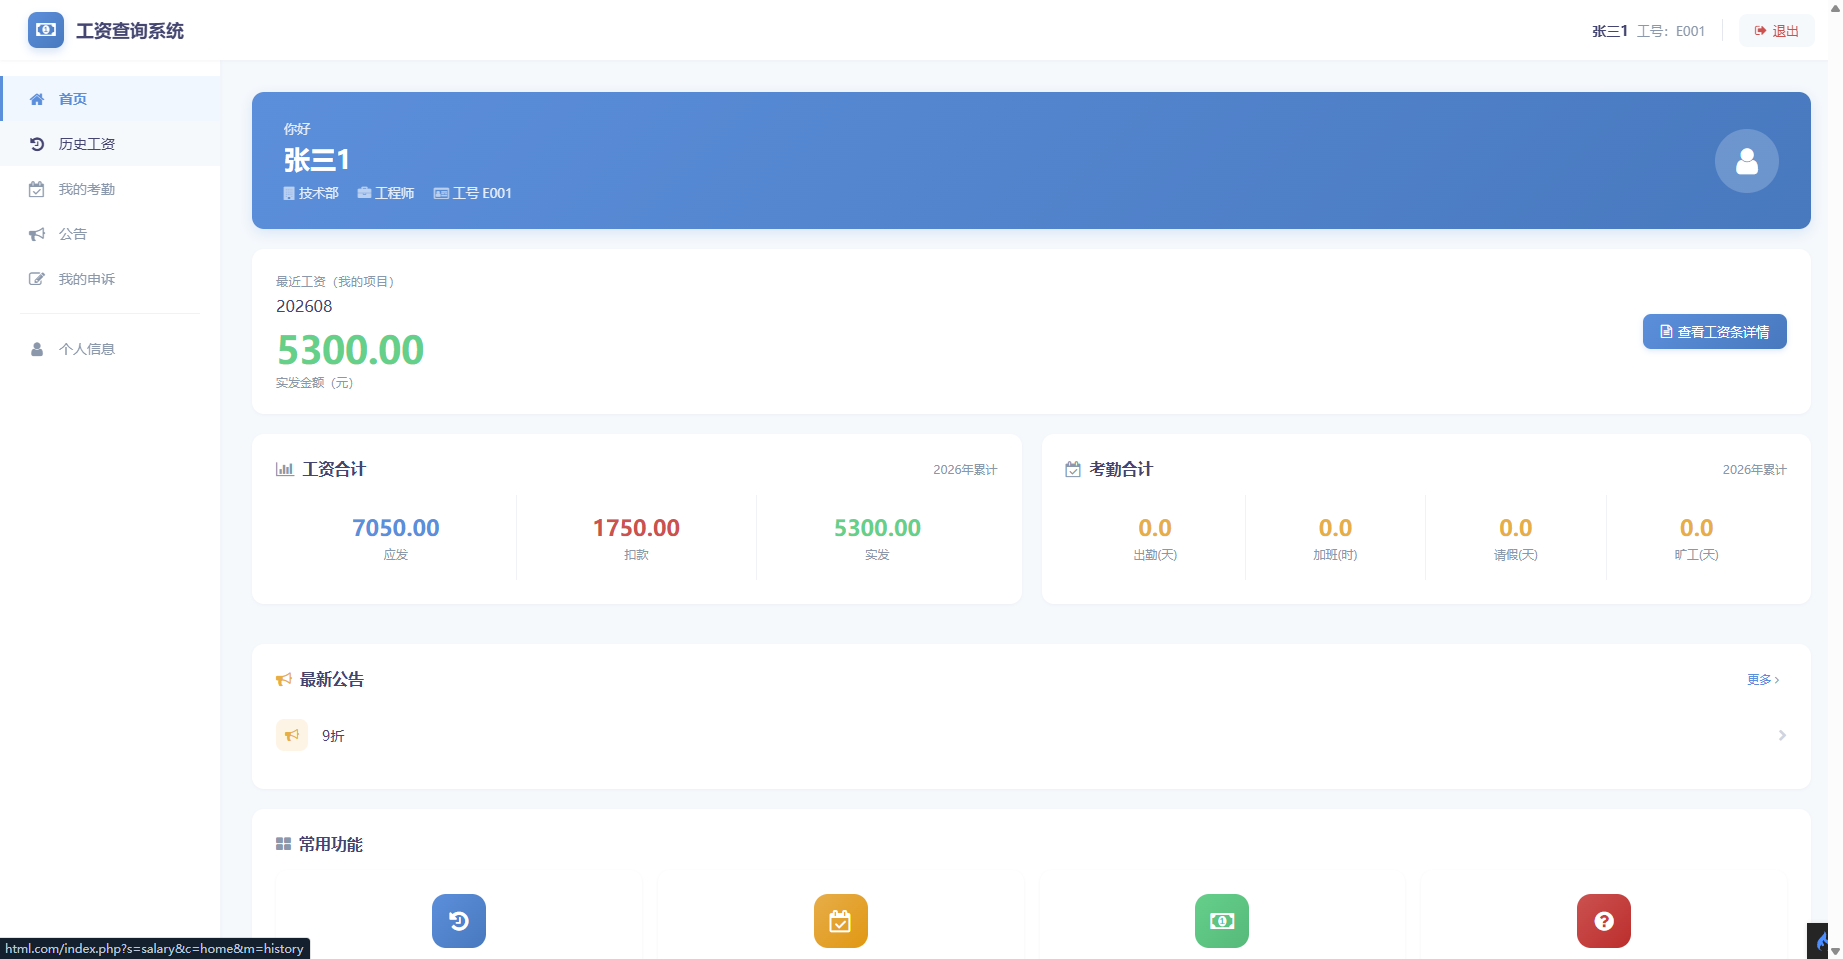Click the red question mark shortcut icon
Image resolution: width=1843 pixels, height=959 pixels.
tap(1604, 921)
